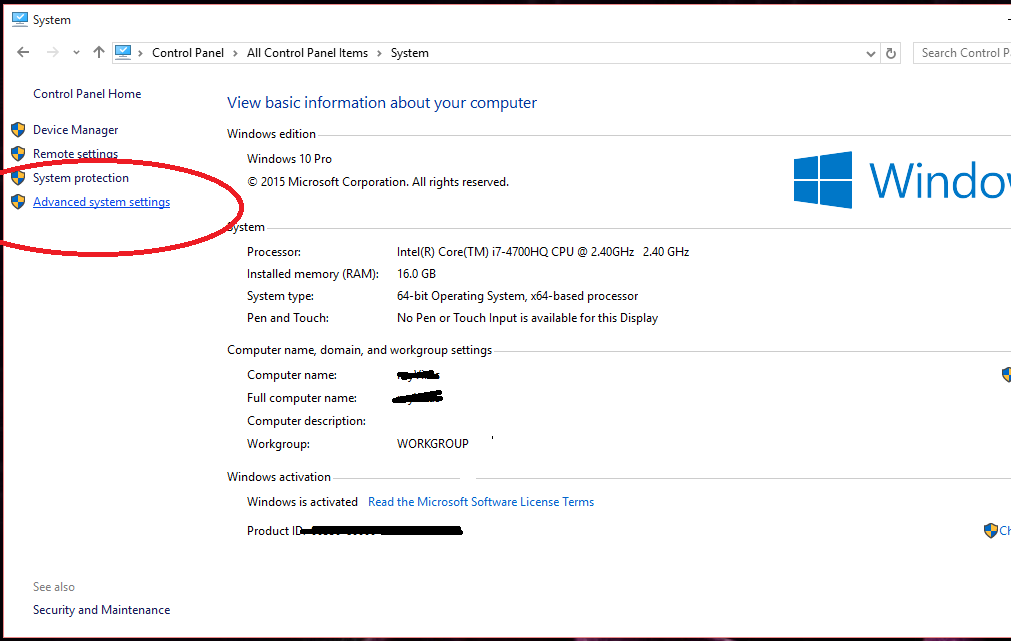The width and height of the screenshot is (1013, 641).
Task: Click the computer icon in address bar
Action: [123, 52]
